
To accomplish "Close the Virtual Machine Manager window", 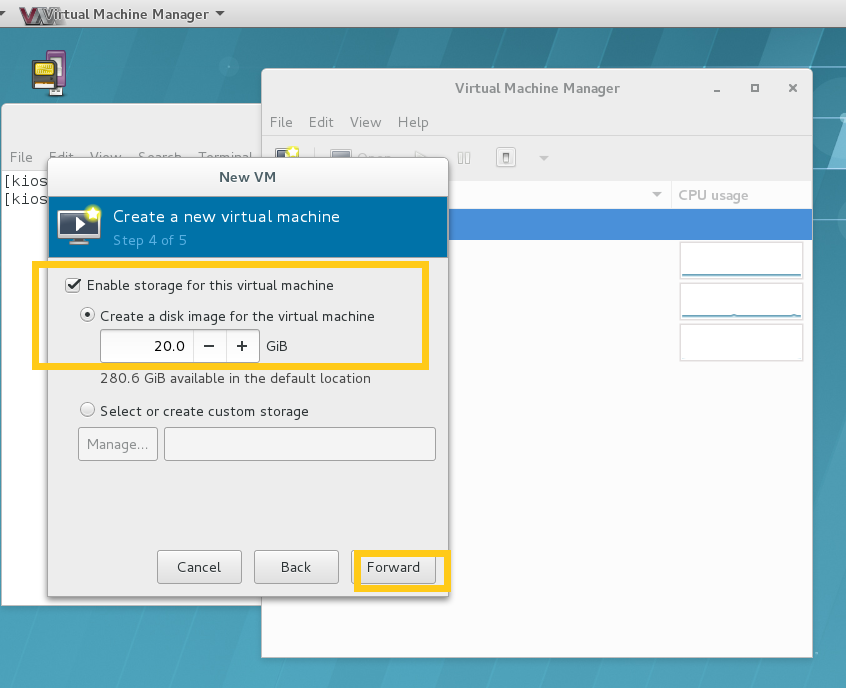I will 793,88.
